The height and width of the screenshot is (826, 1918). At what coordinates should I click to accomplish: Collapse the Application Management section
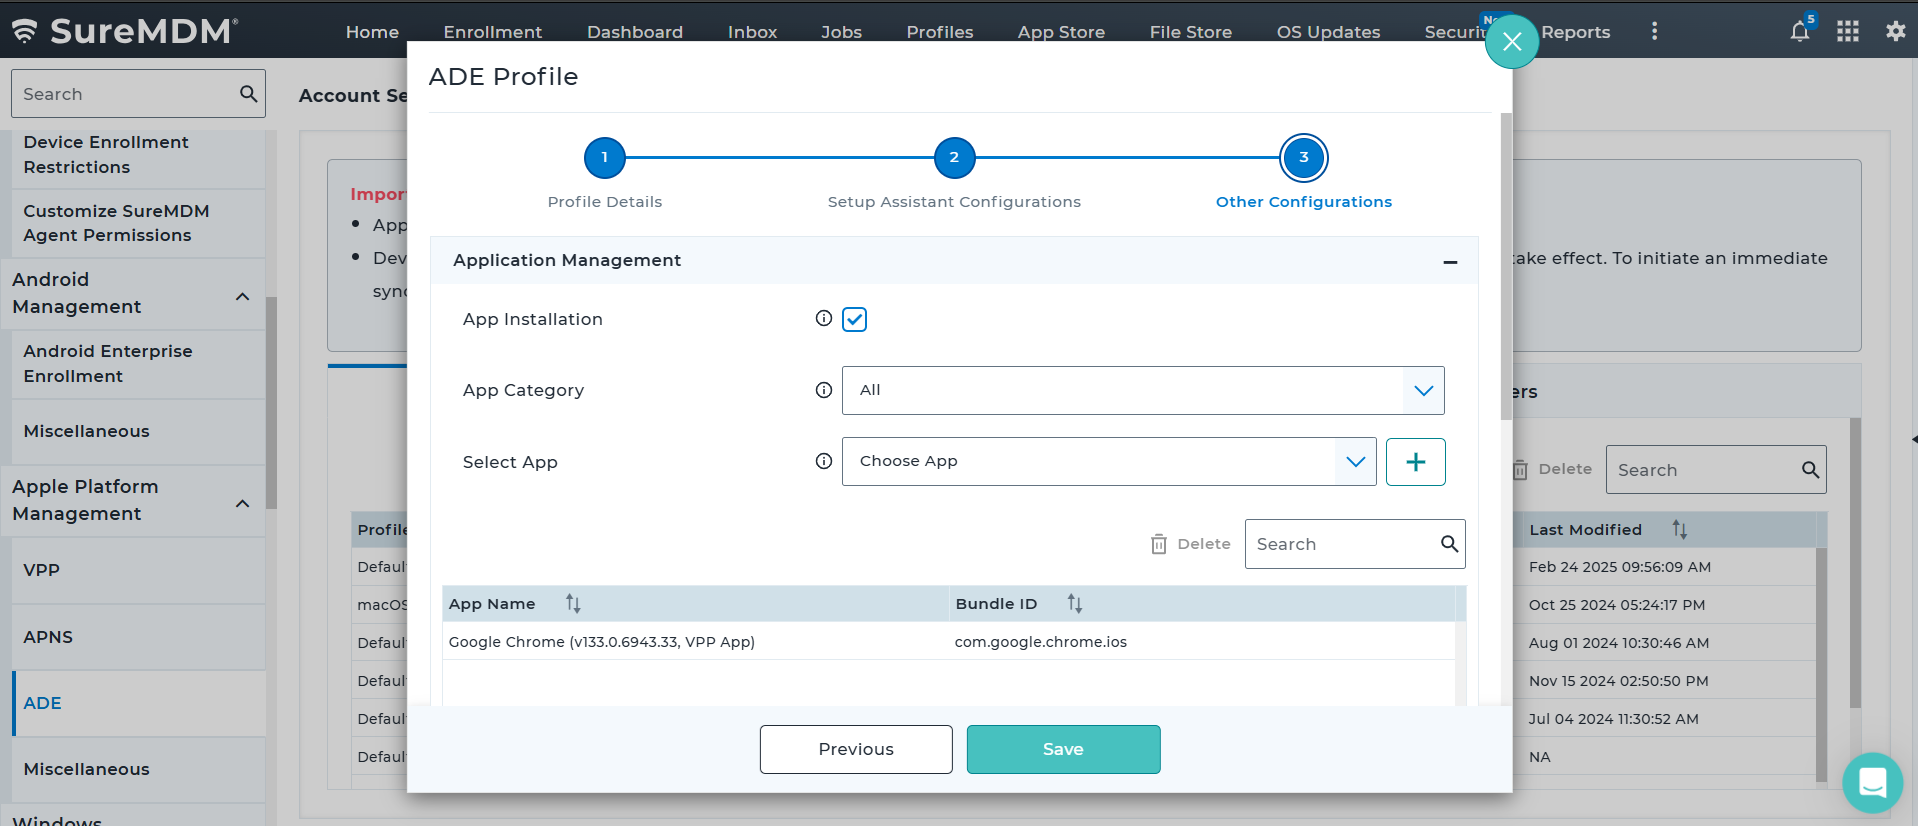pos(1449,261)
